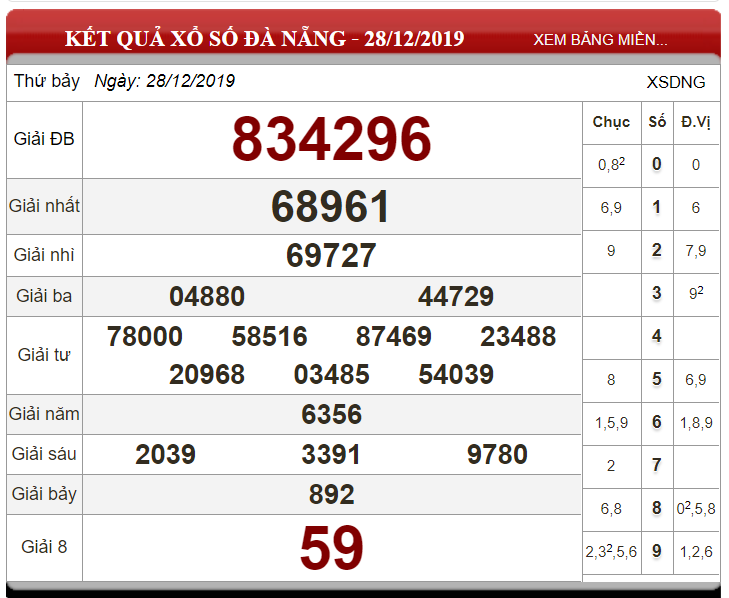
Task: Select fourth prize number 23488
Action: click(x=518, y=336)
